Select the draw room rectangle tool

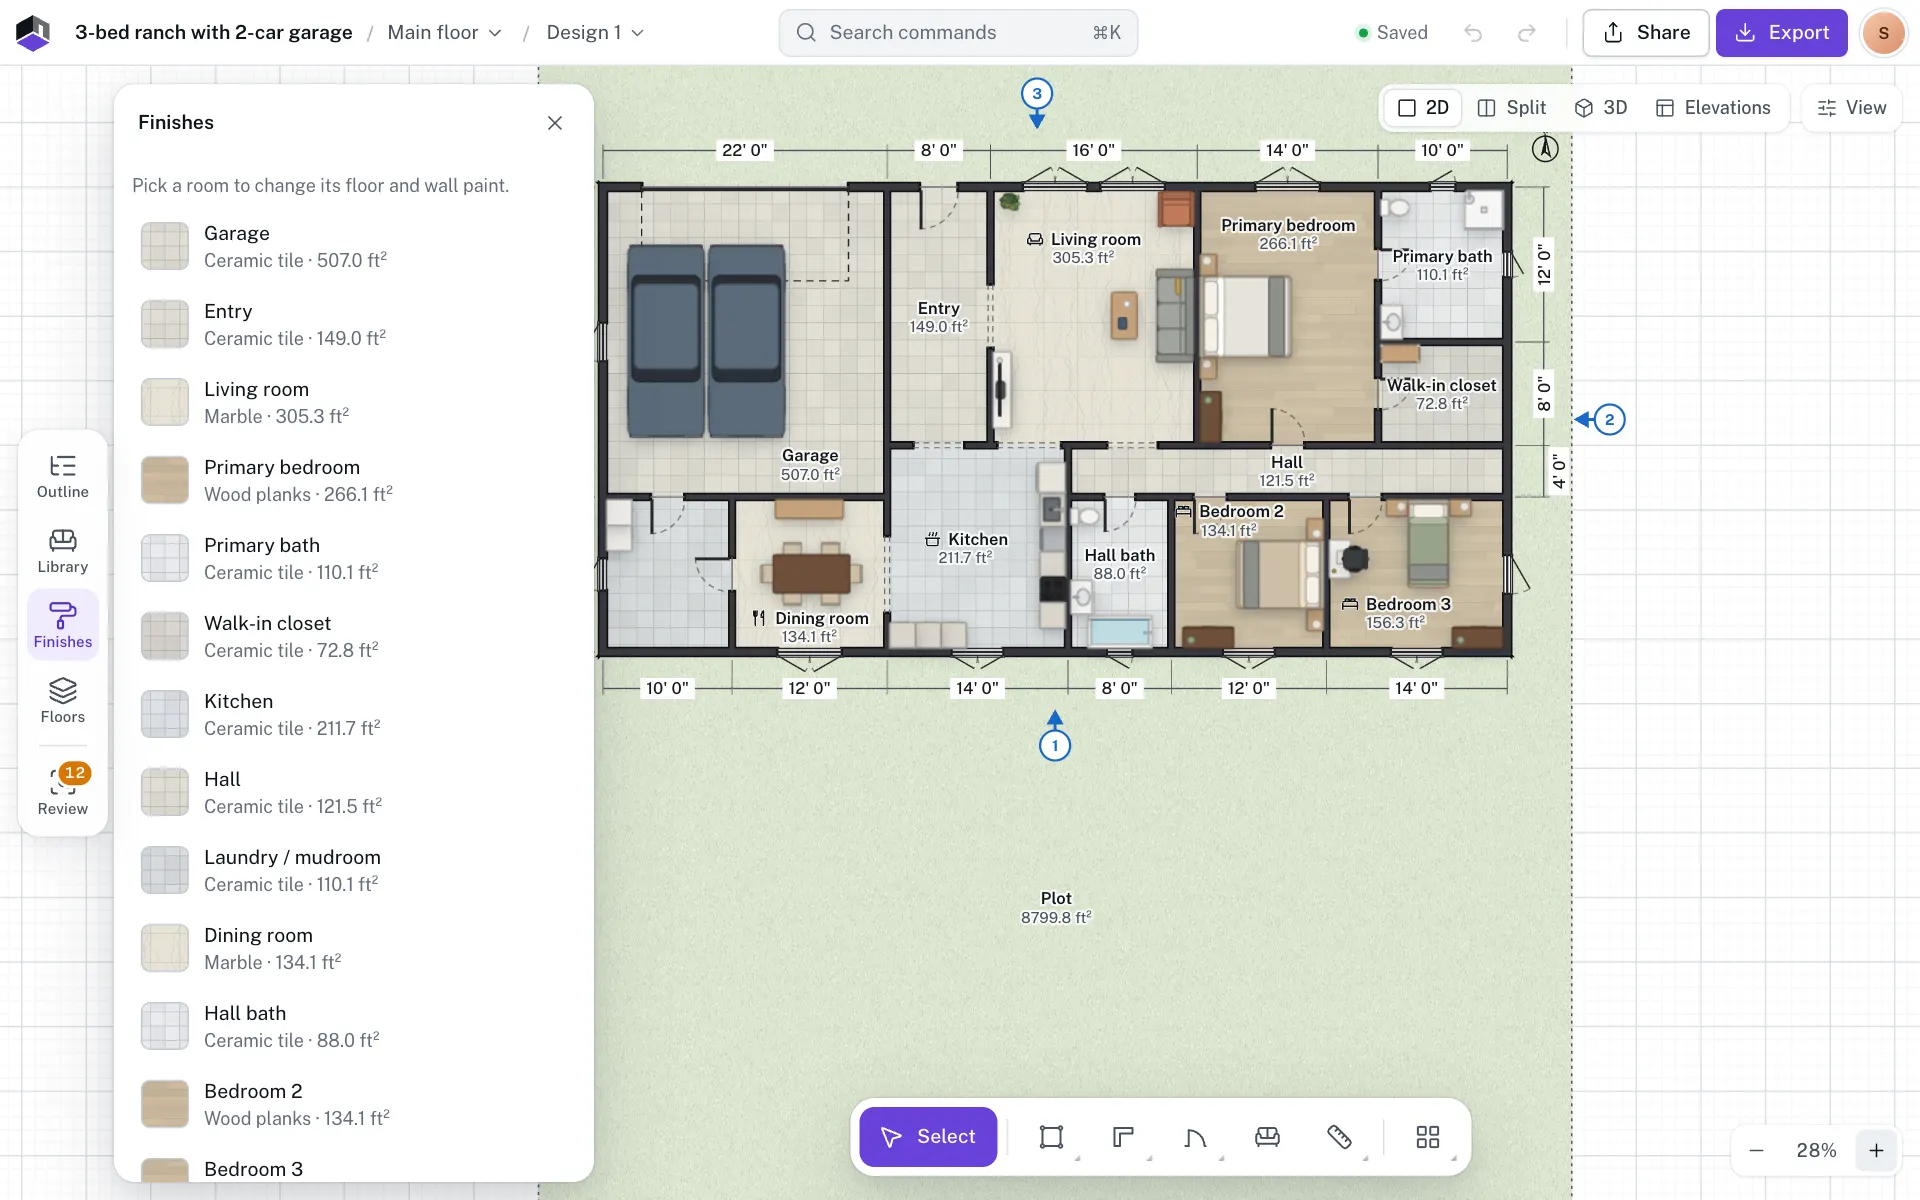[x=1051, y=1137]
